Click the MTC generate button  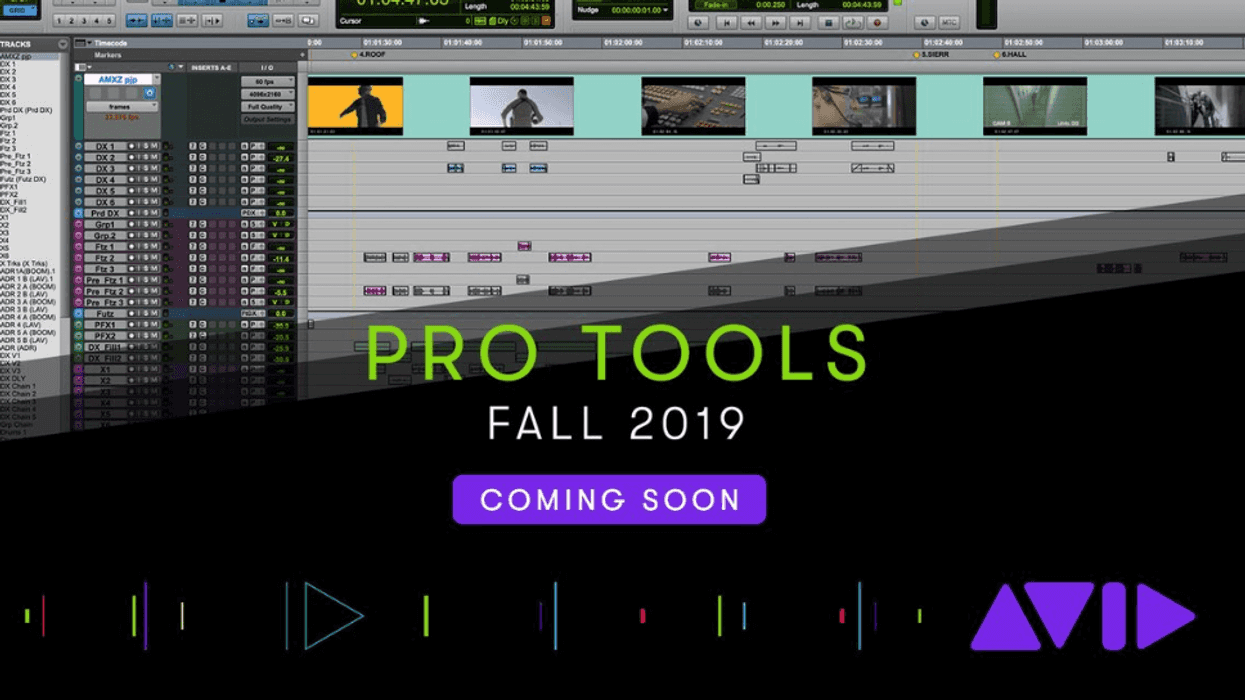click(x=948, y=22)
